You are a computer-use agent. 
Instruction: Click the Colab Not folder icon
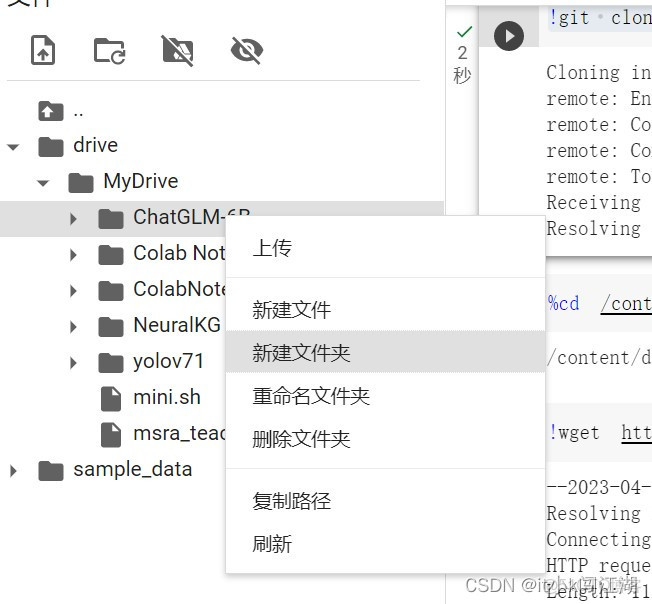[111, 255]
